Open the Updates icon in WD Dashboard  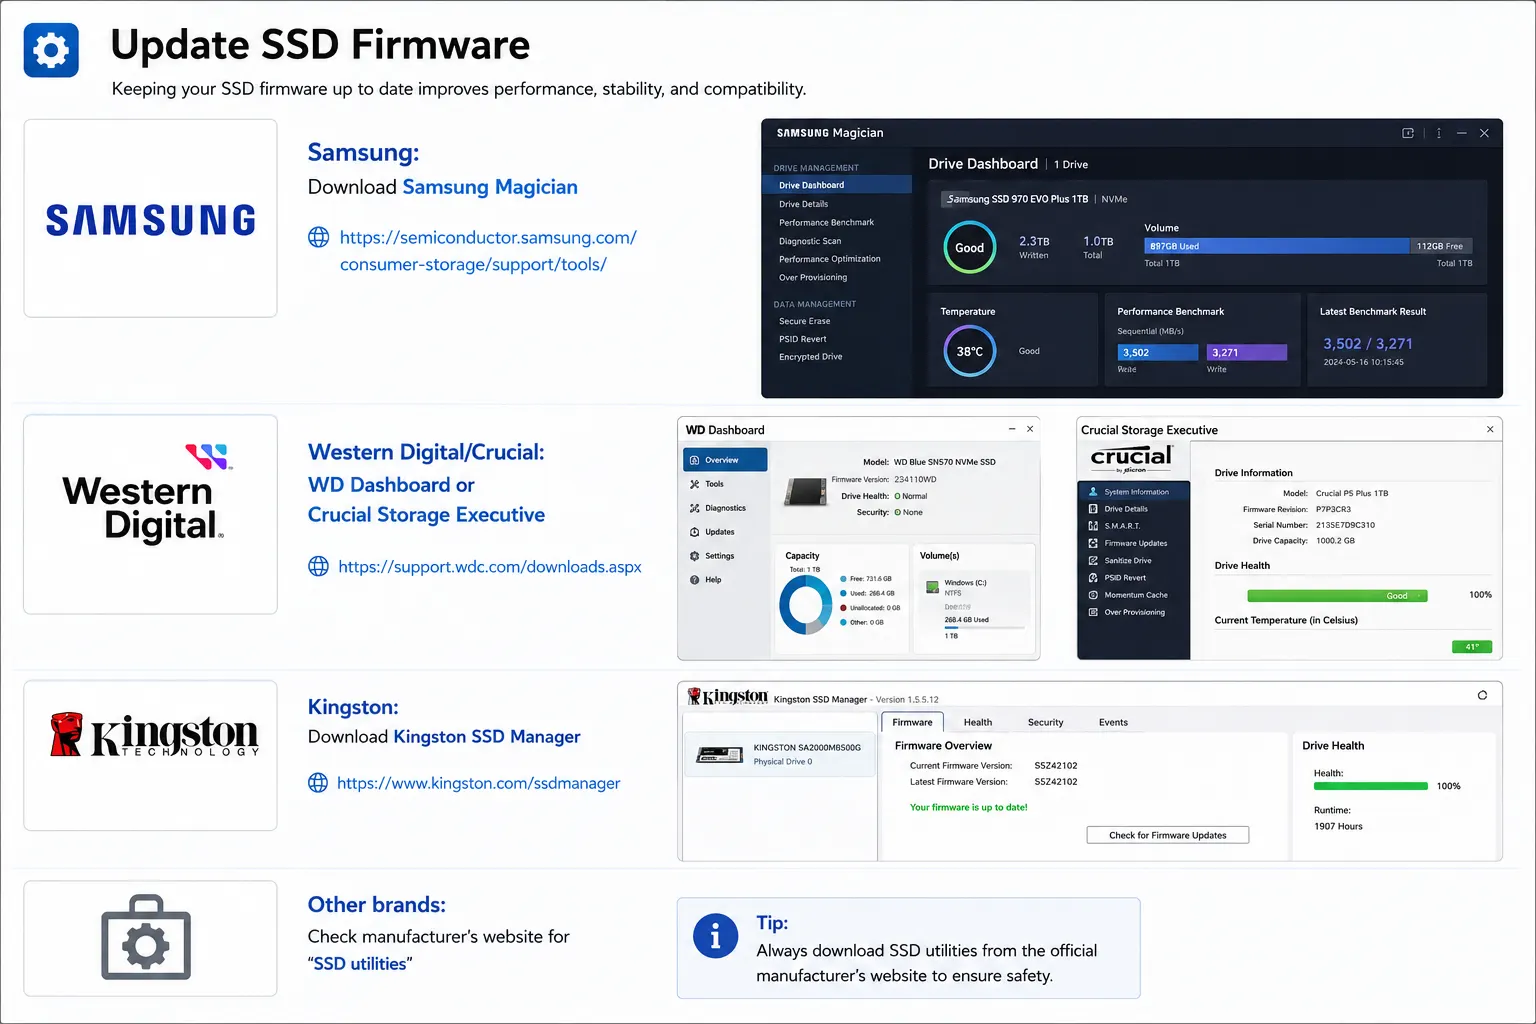pyautogui.click(x=694, y=532)
